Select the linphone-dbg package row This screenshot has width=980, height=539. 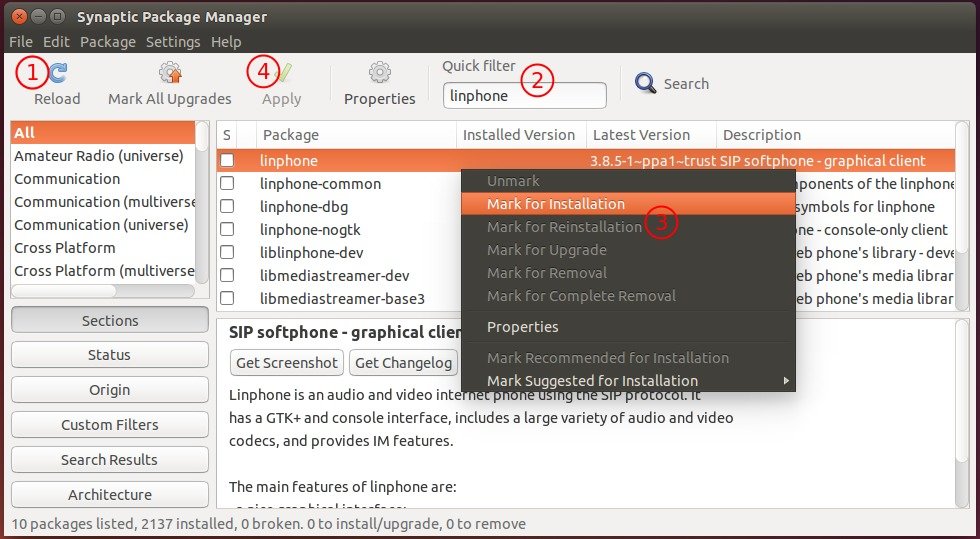point(339,207)
